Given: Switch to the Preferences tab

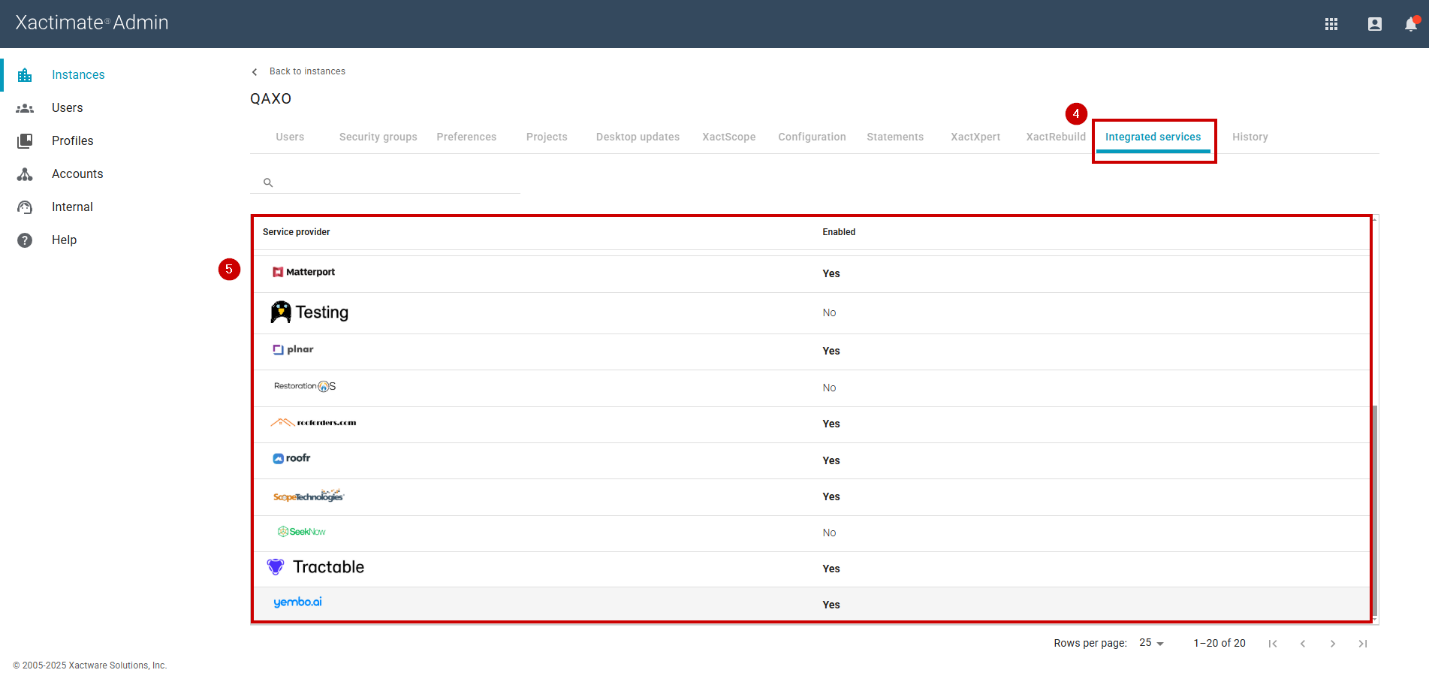Looking at the screenshot, I should (x=466, y=137).
